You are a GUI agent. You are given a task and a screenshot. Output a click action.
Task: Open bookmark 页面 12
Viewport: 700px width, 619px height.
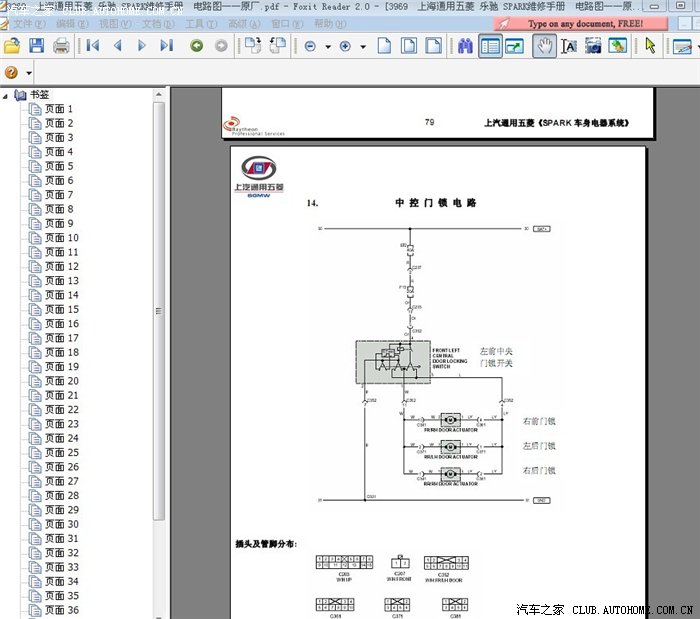click(61, 266)
